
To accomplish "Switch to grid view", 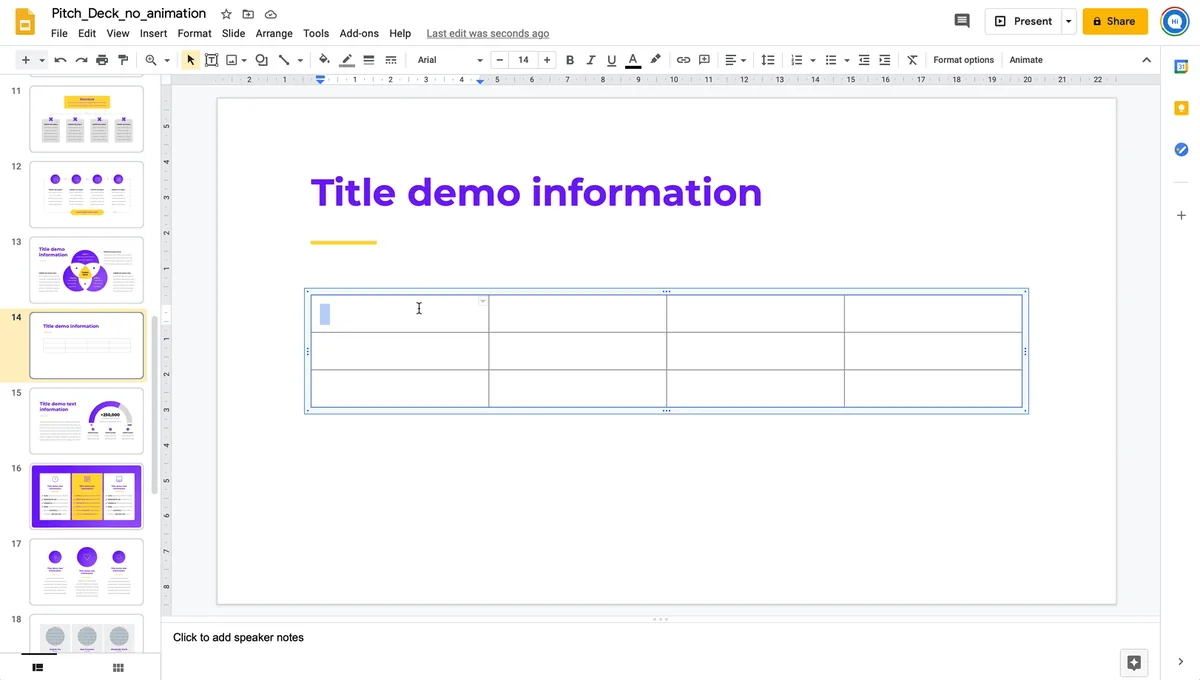I will (118, 667).
